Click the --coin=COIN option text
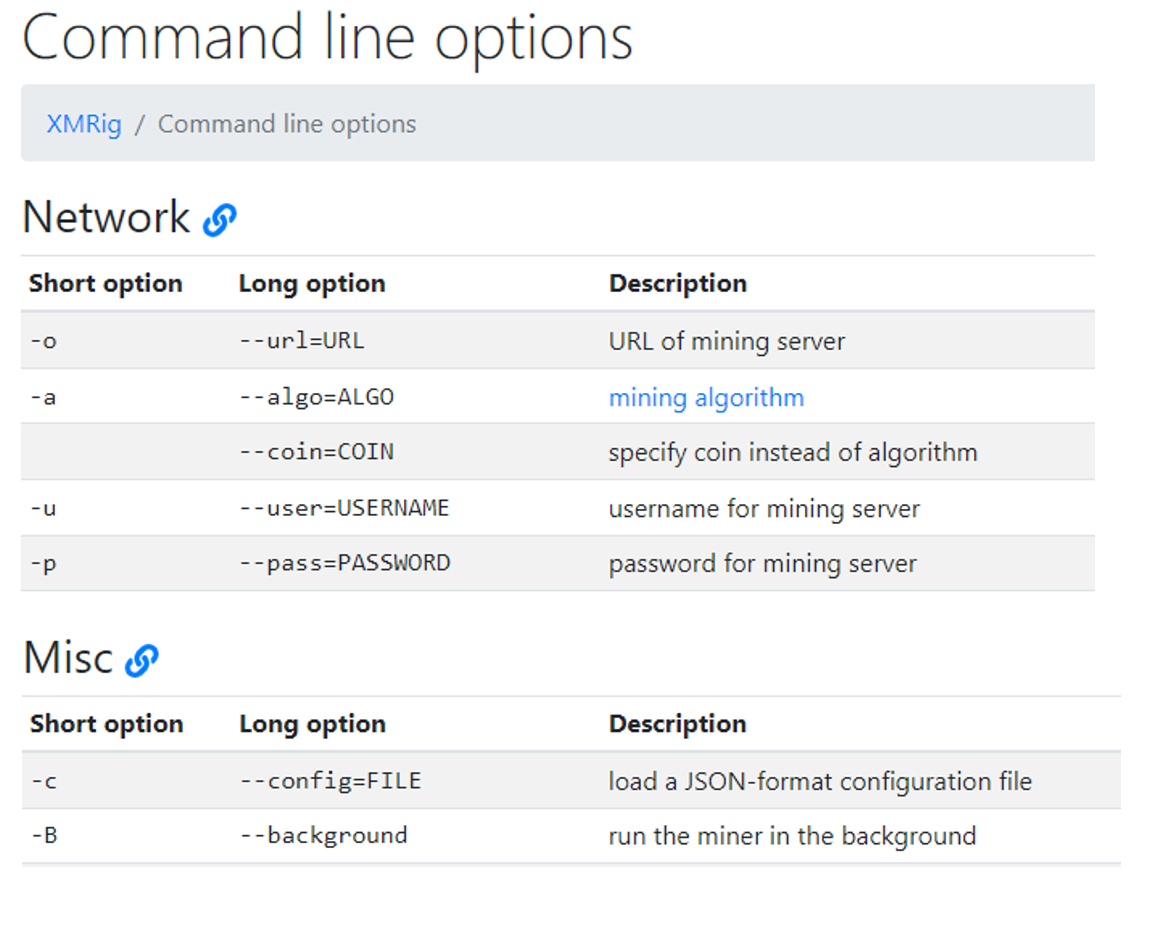Image resolution: width=1151 pixels, height=925 pixels. click(x=316, y=452)
